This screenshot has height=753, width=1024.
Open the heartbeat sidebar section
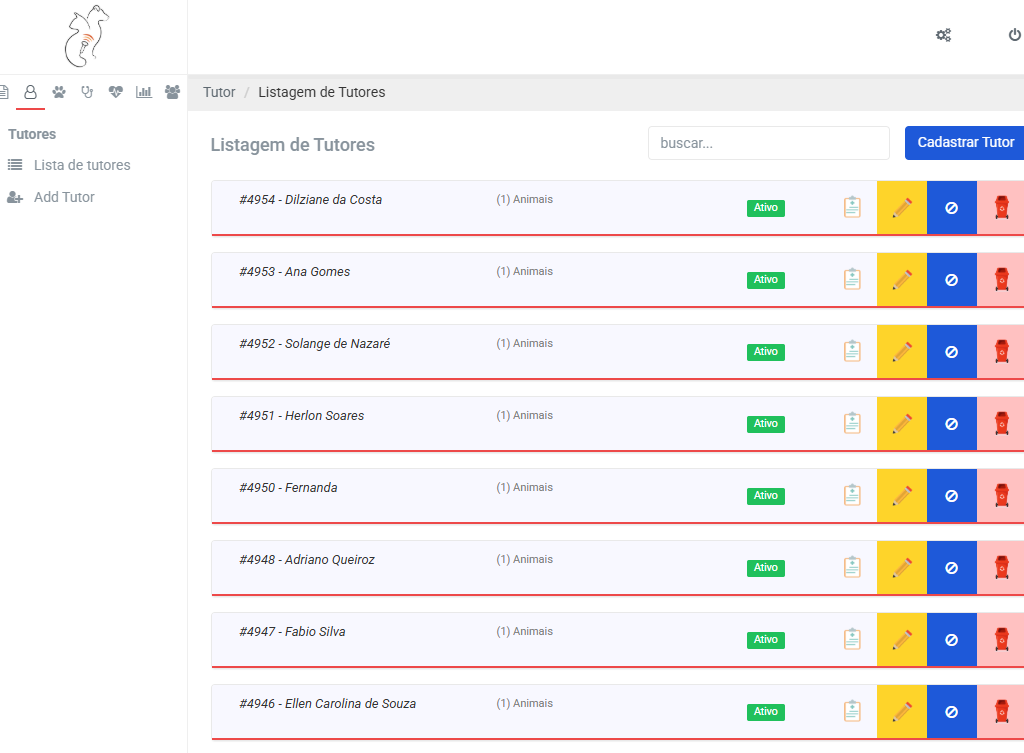click(116, 92)
